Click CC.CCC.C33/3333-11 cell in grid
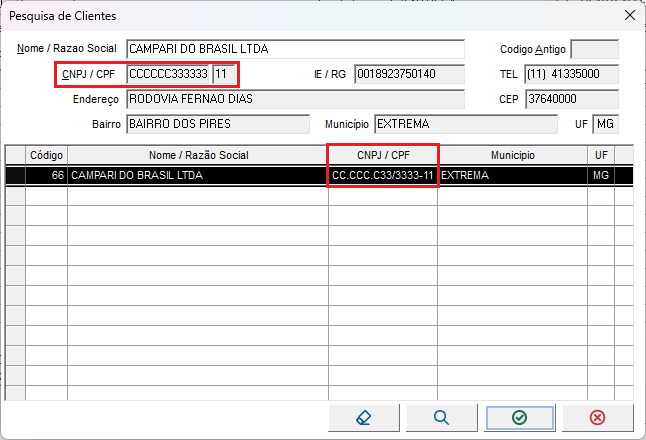The image size is (646, 440). coord(383,176)
